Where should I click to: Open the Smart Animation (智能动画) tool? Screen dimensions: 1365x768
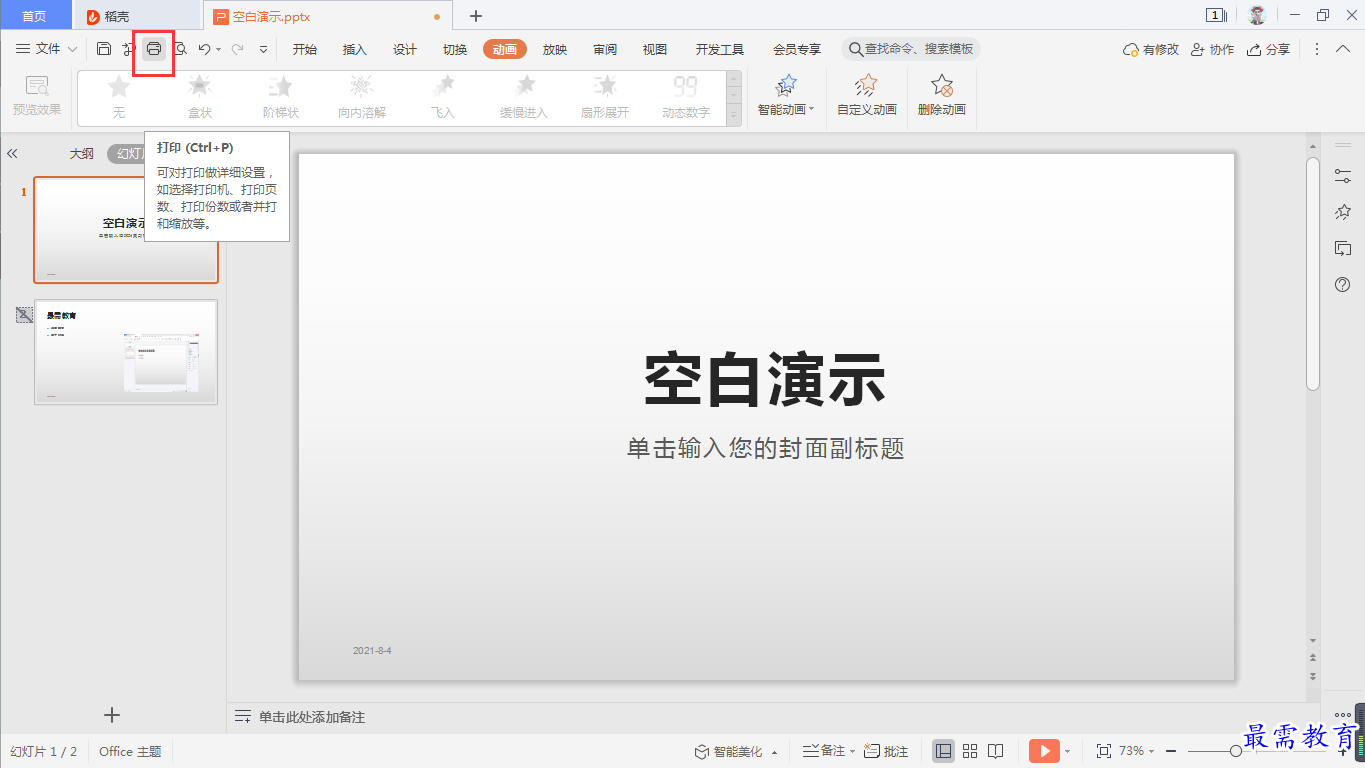pyautogui.click(x=786, y=97)
